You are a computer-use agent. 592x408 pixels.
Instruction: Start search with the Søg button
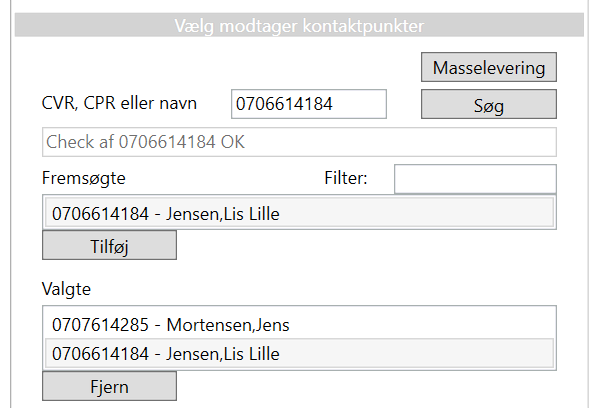[x=489, y=104]
